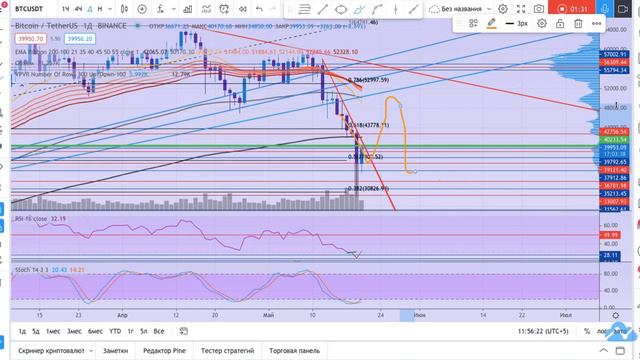The image size is (640, 360).
Task: Open the Без названия layout dropdown
Action: (460, 9)
